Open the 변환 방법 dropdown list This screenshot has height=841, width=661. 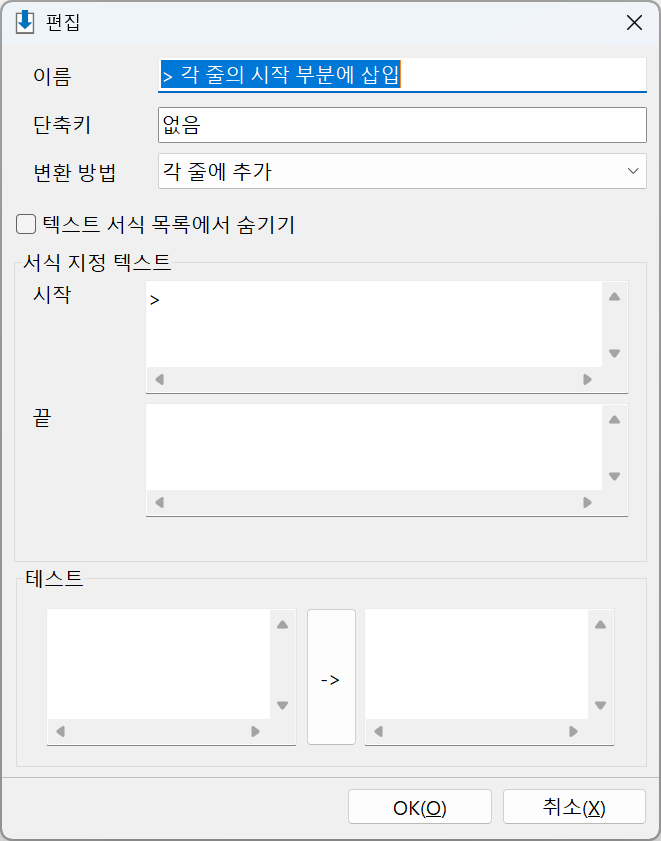(x=402, y=171)
